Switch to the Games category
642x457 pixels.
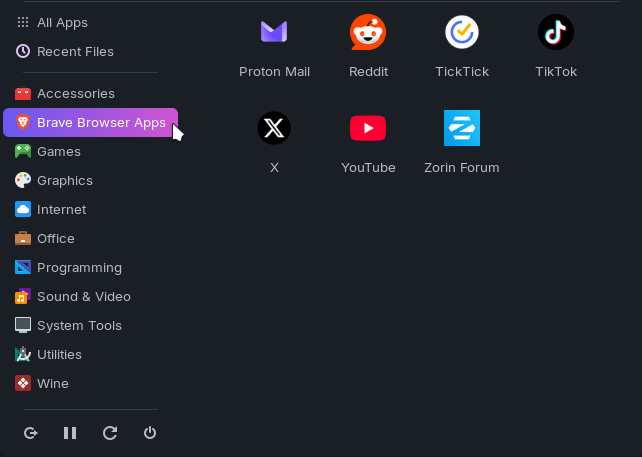[90, 152]
